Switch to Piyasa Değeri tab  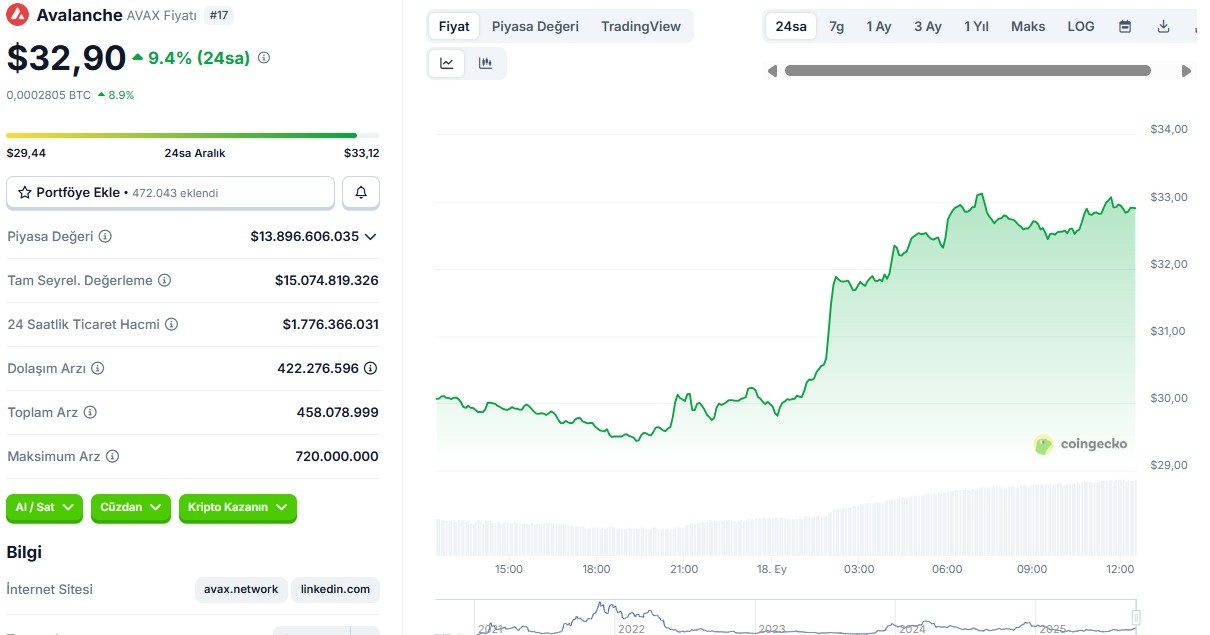click(x=535, y=27)
